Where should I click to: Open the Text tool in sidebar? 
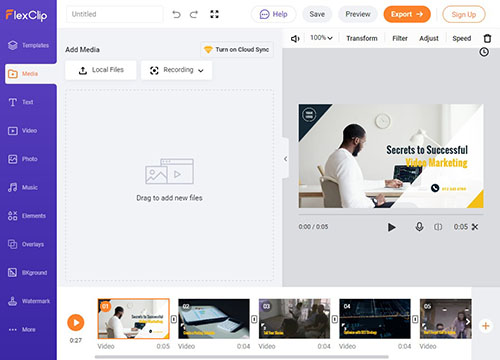[x=21, y=102]
